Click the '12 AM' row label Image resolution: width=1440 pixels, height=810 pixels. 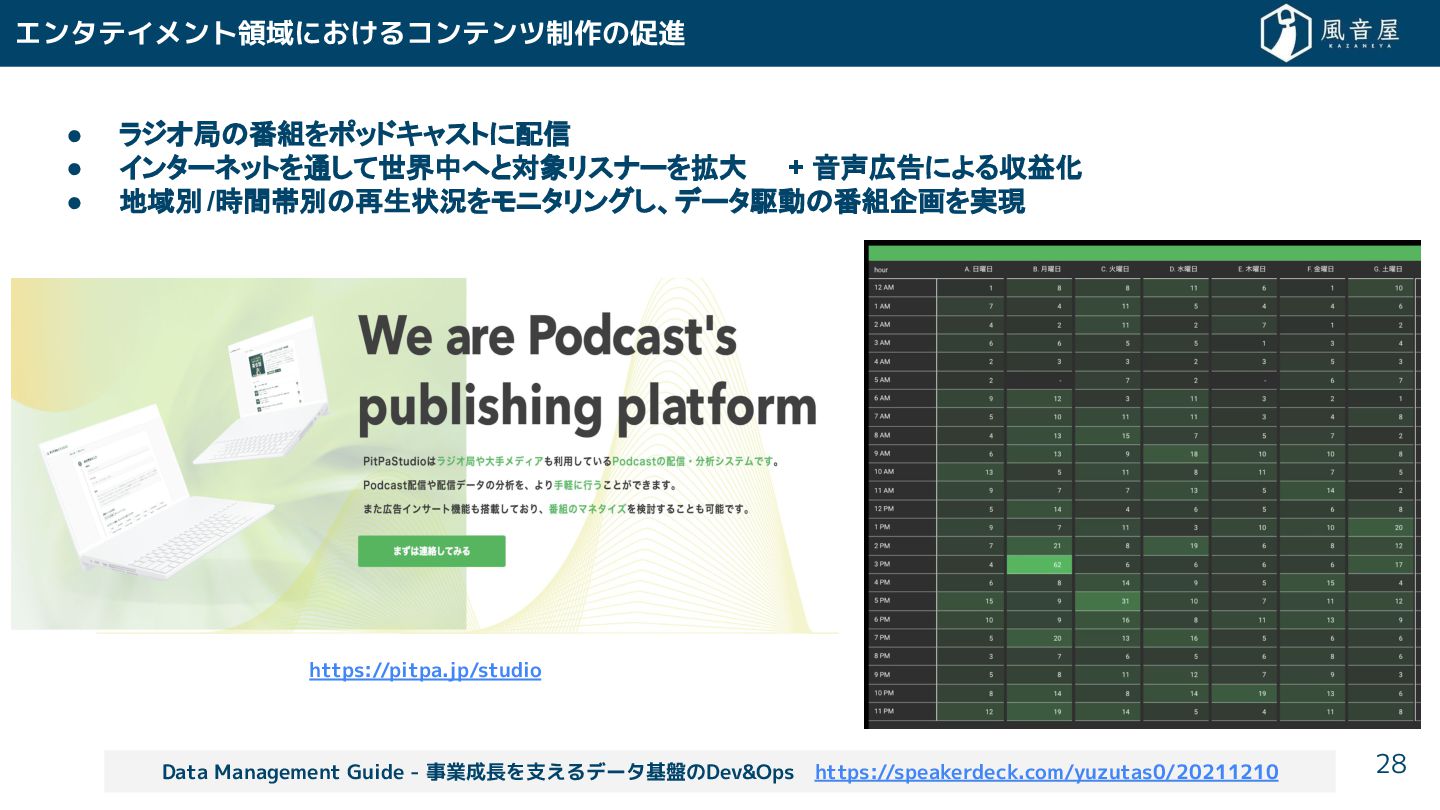884,288
